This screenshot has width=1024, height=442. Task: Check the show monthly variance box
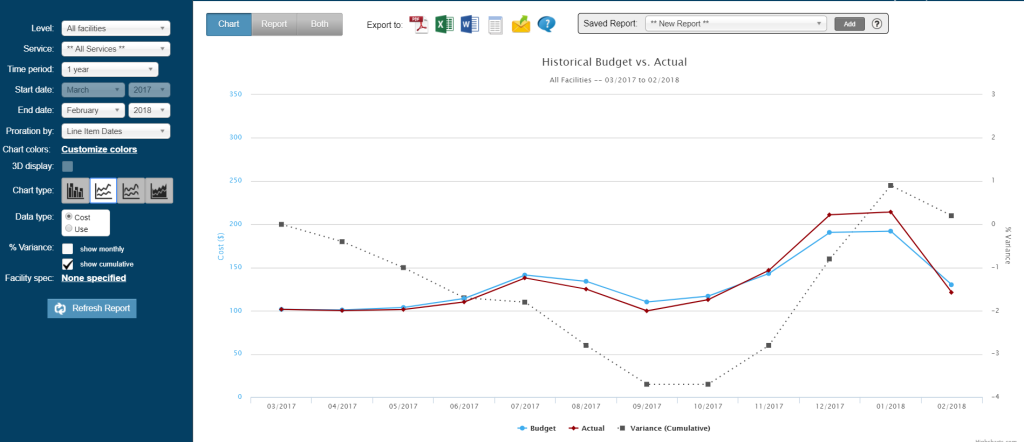67,249
